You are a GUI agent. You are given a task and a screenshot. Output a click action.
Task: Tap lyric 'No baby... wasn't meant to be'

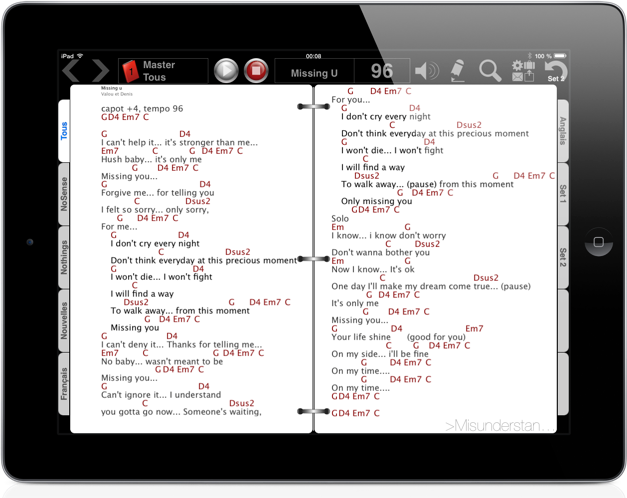pyautogui.click(x=162, y=361)
